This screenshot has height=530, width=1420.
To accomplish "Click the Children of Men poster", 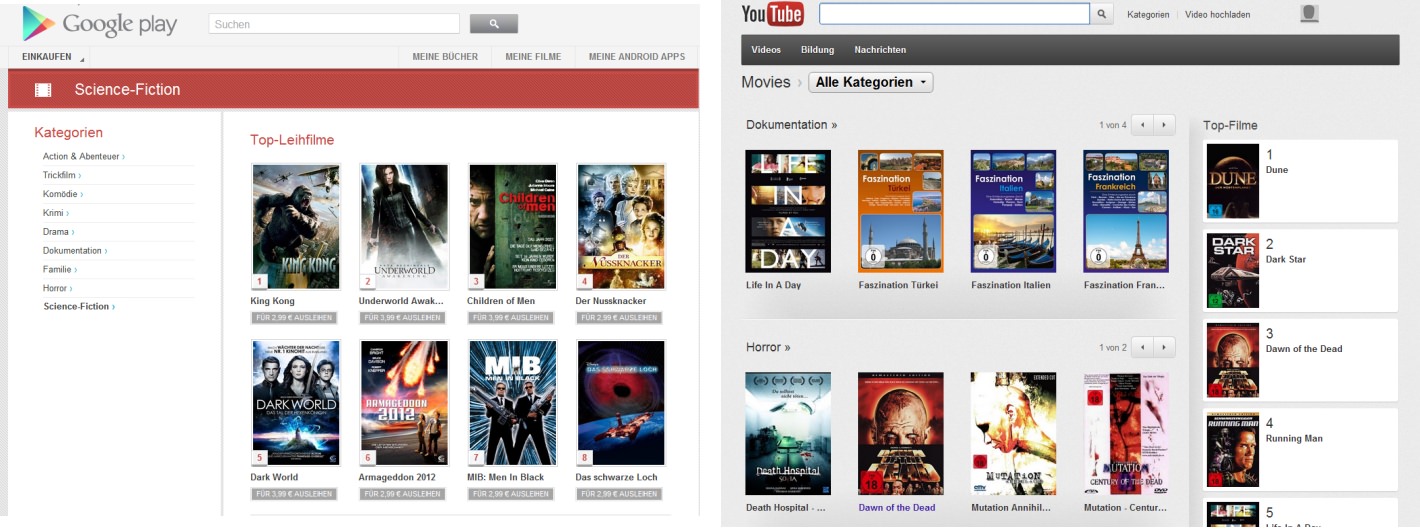I will coord(512,226).
